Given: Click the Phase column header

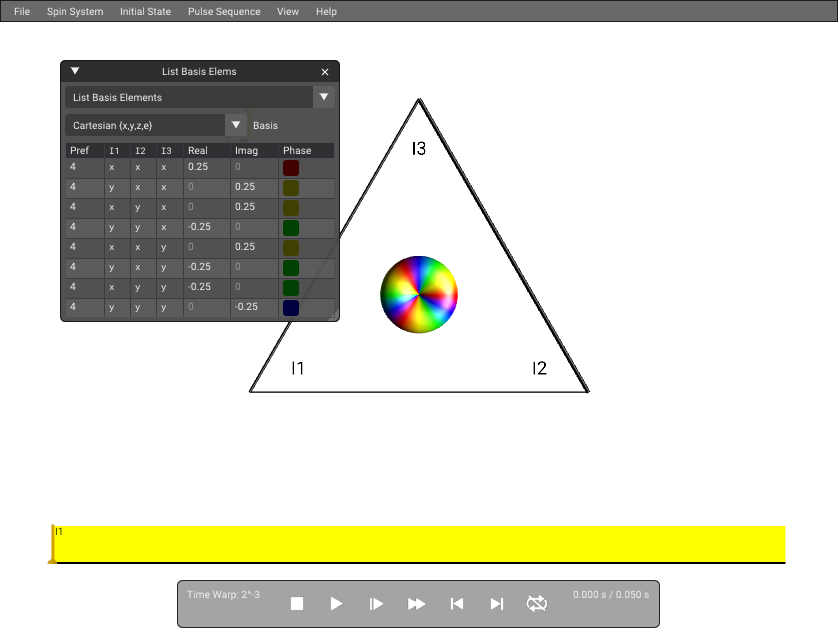Looking at the screenshot, I should coord(297,151).
